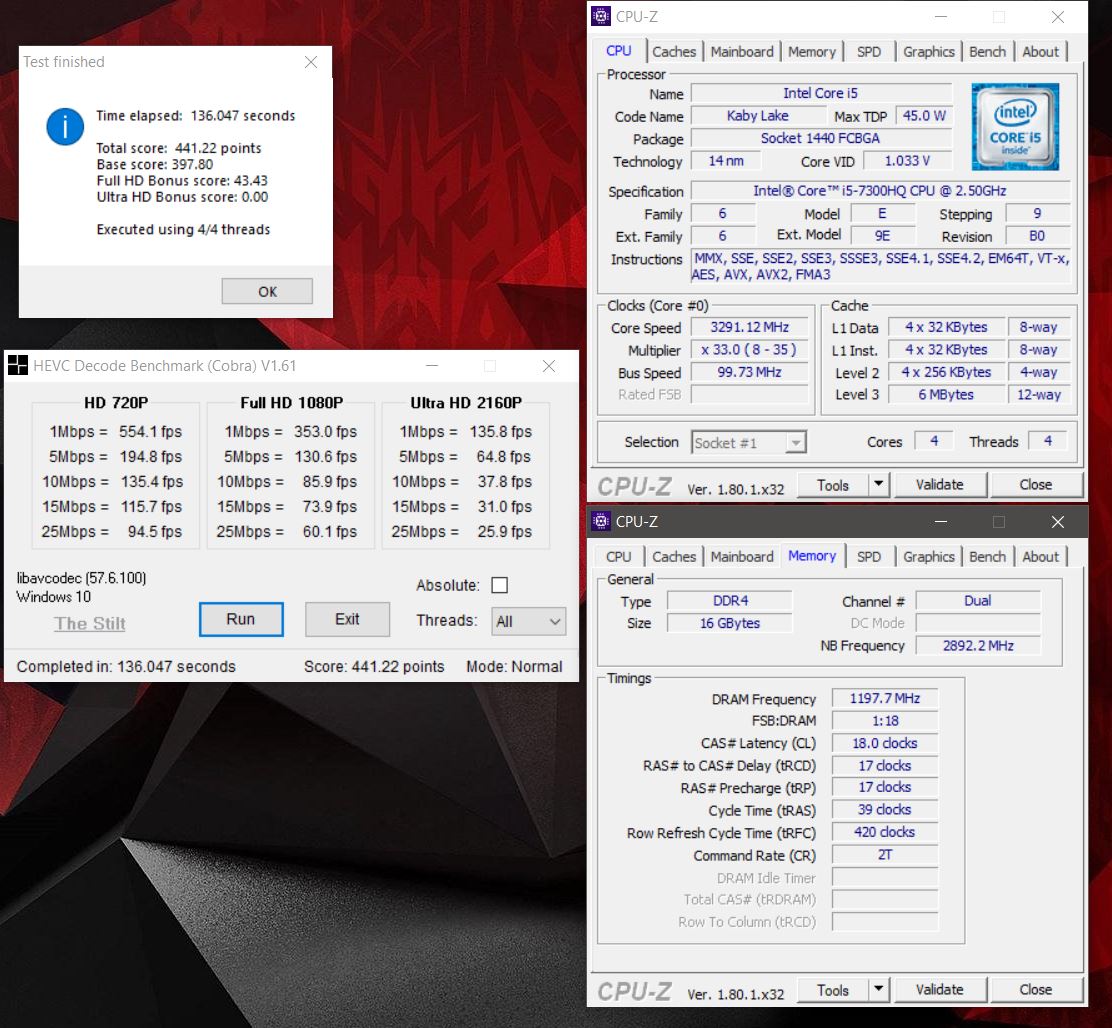Close the lower CPU-Z Memory window via X
The image size is (1112, 1028).
coord(1057,521)
